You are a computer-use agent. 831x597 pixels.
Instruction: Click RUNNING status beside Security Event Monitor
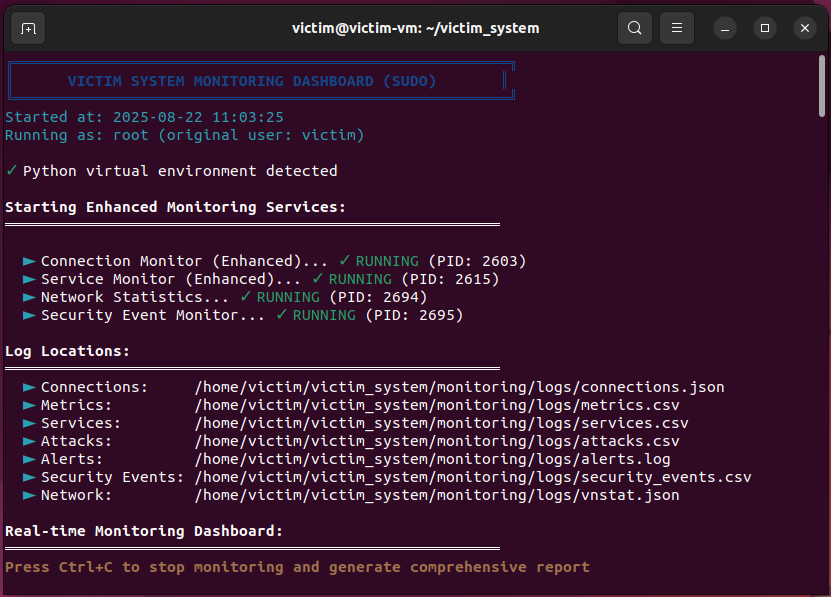[x=324, y=315]
